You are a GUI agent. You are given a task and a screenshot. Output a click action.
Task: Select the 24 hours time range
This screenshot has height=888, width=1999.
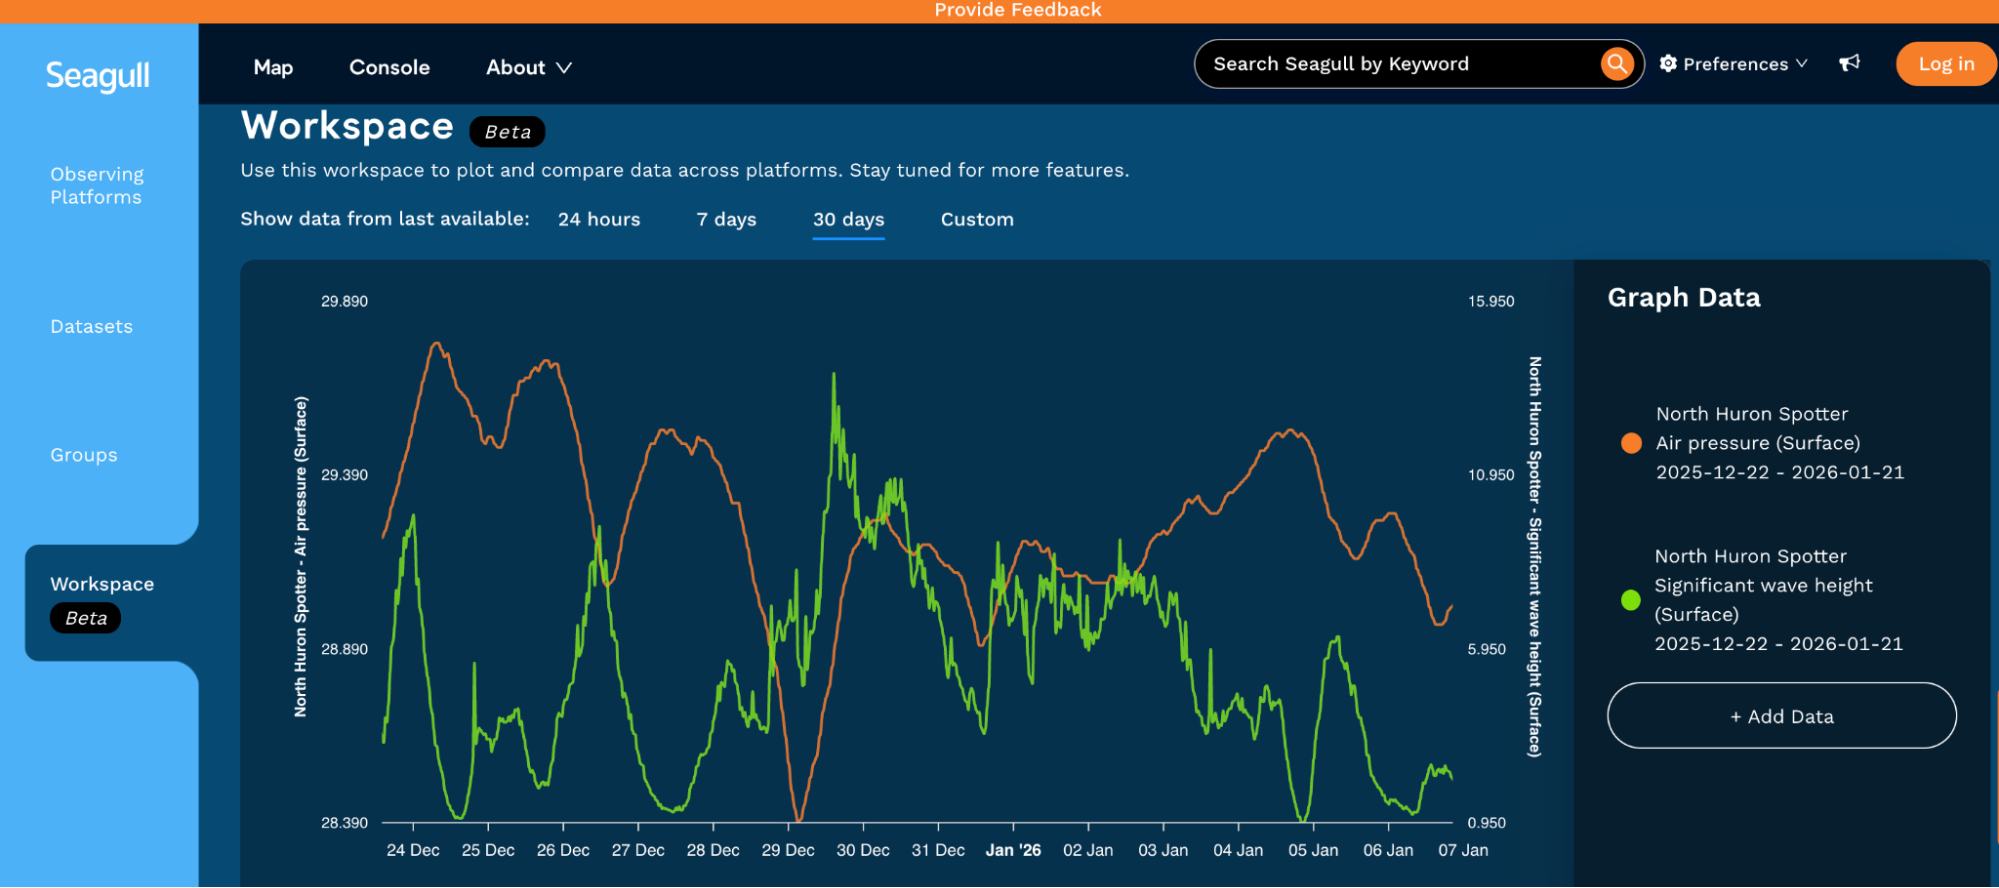click(599, 220)
